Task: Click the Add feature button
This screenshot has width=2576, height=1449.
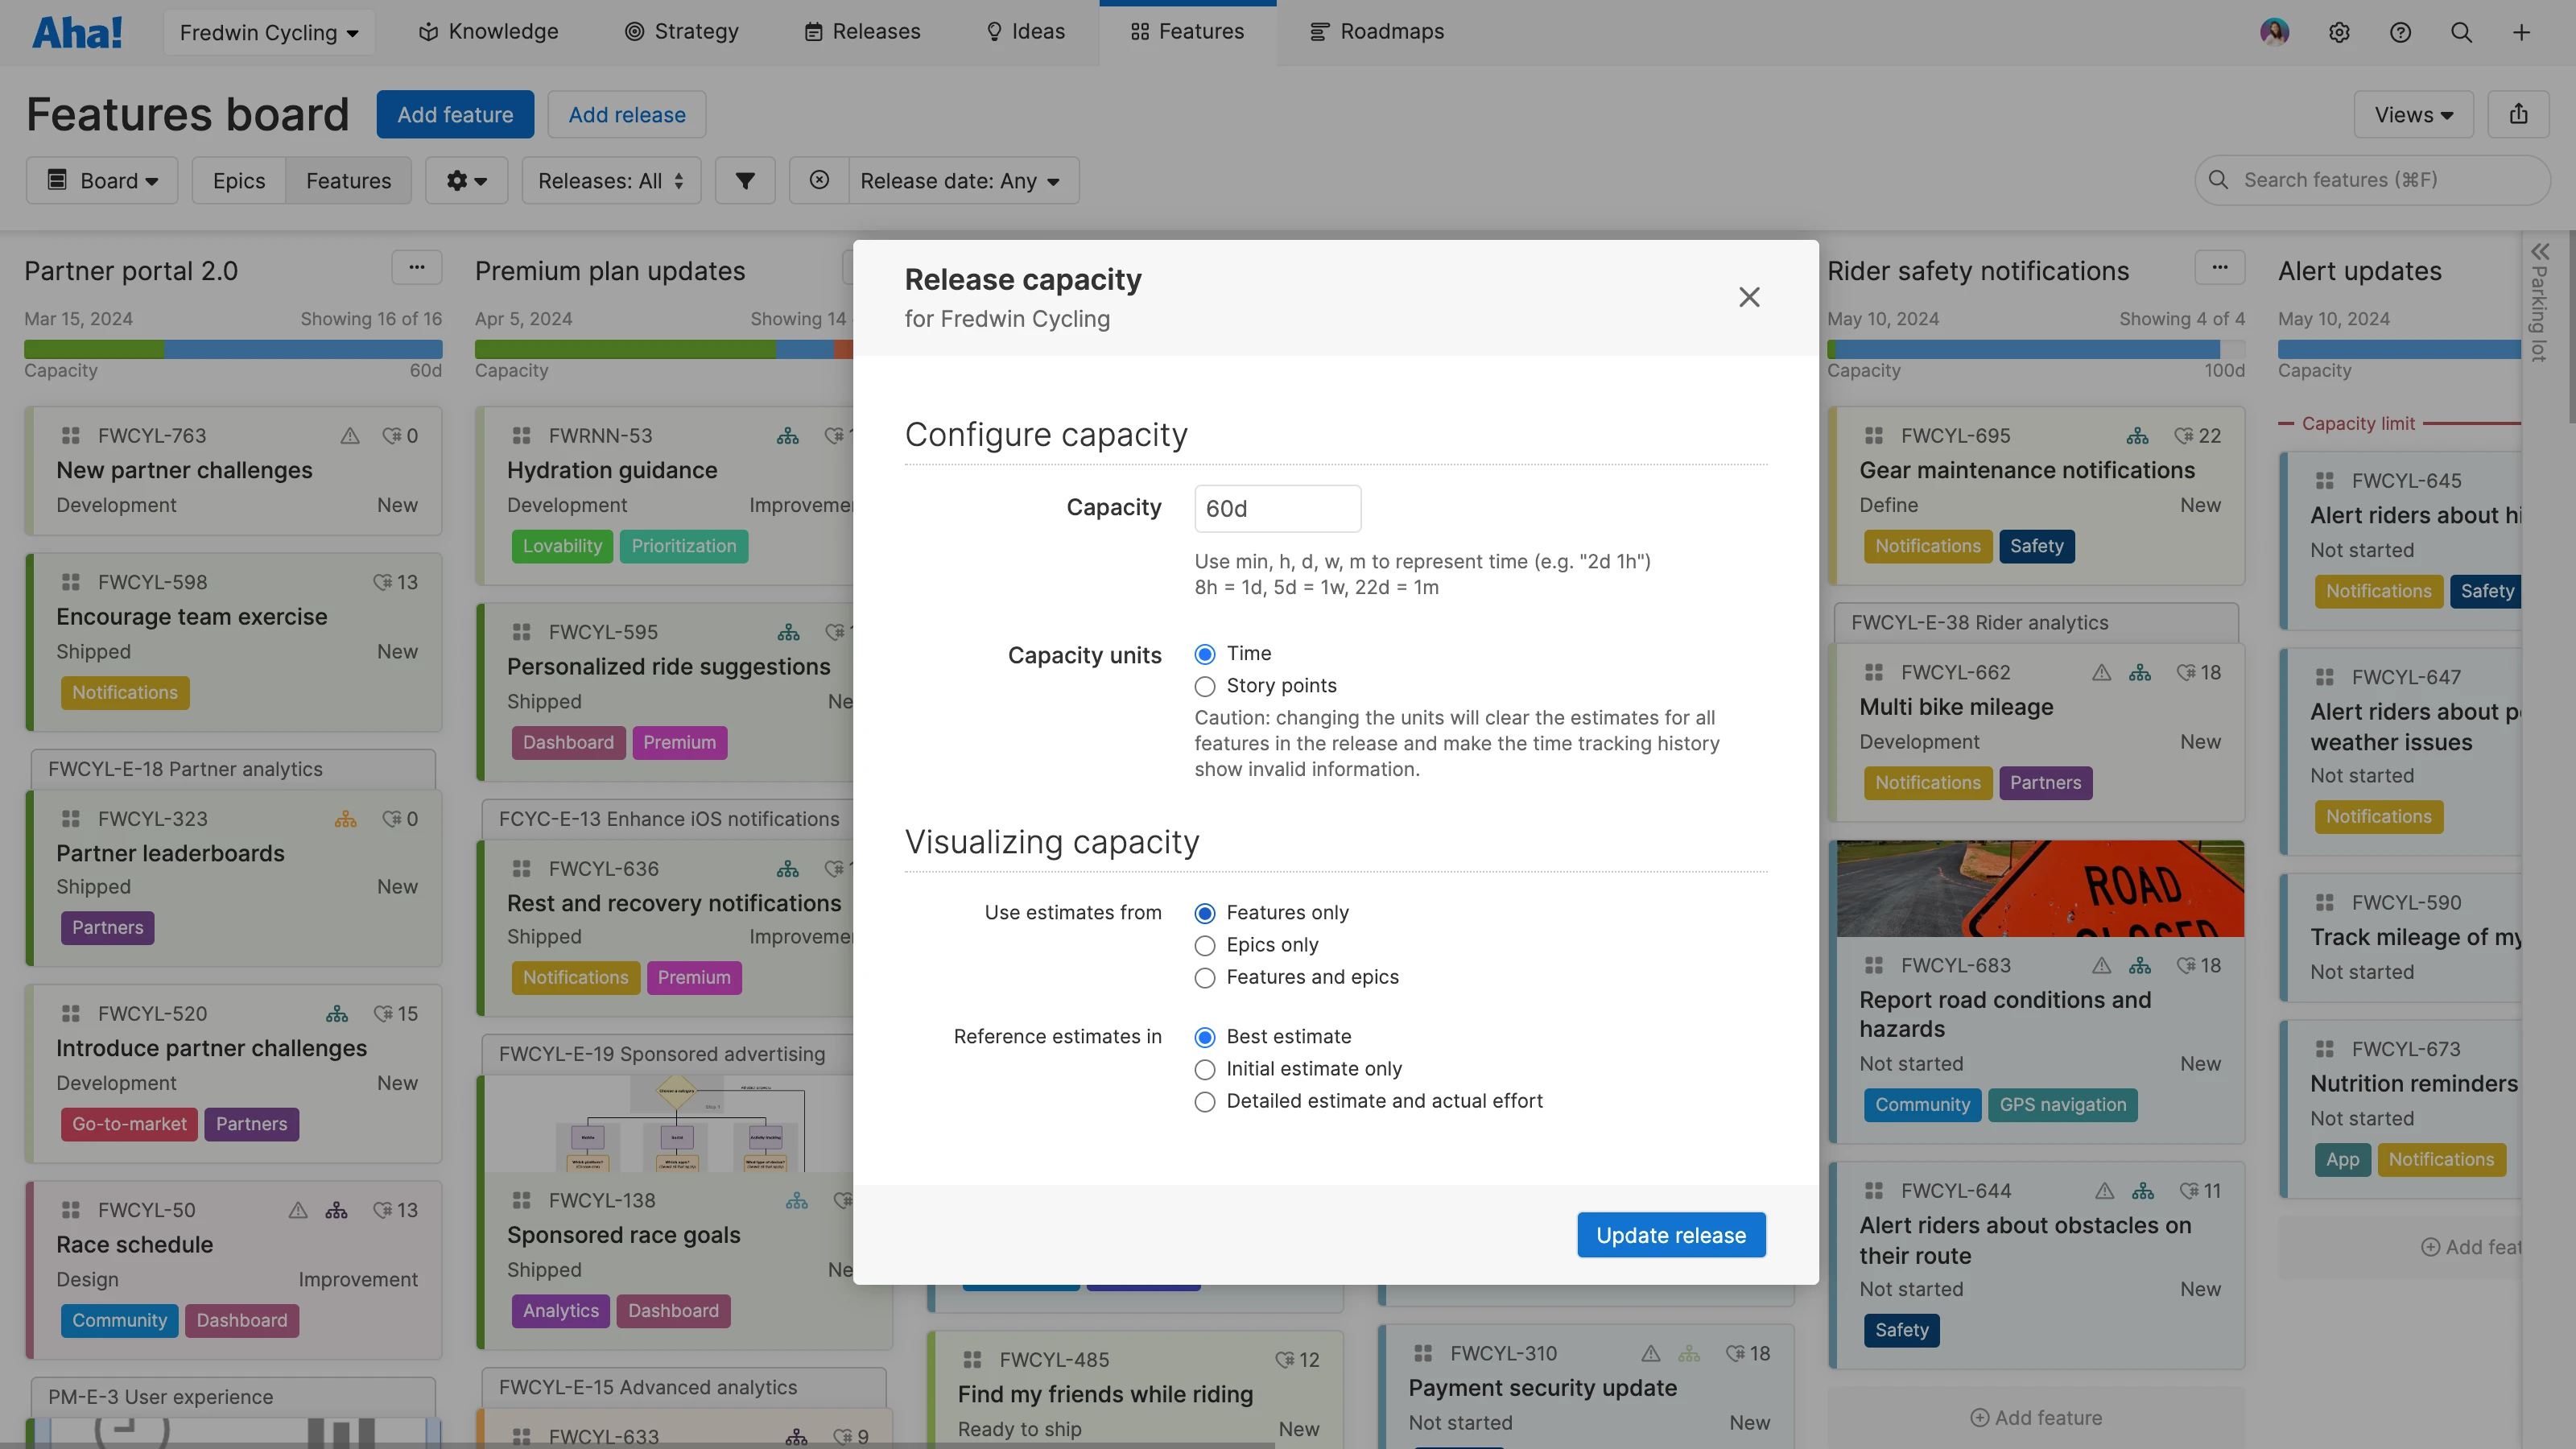Action: coord(455,114)
